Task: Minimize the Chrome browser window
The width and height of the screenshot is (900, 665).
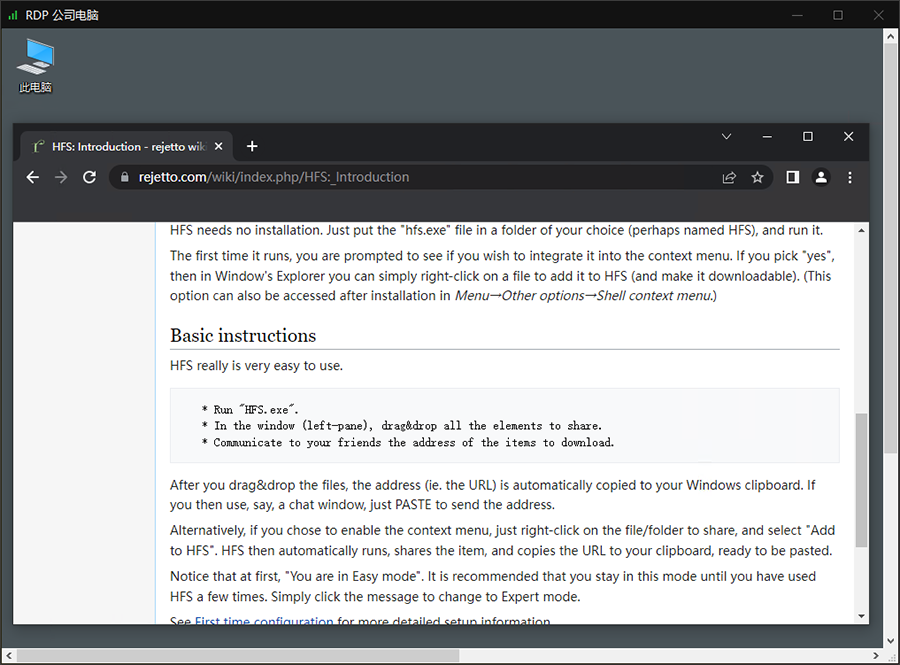Action: 767,137
